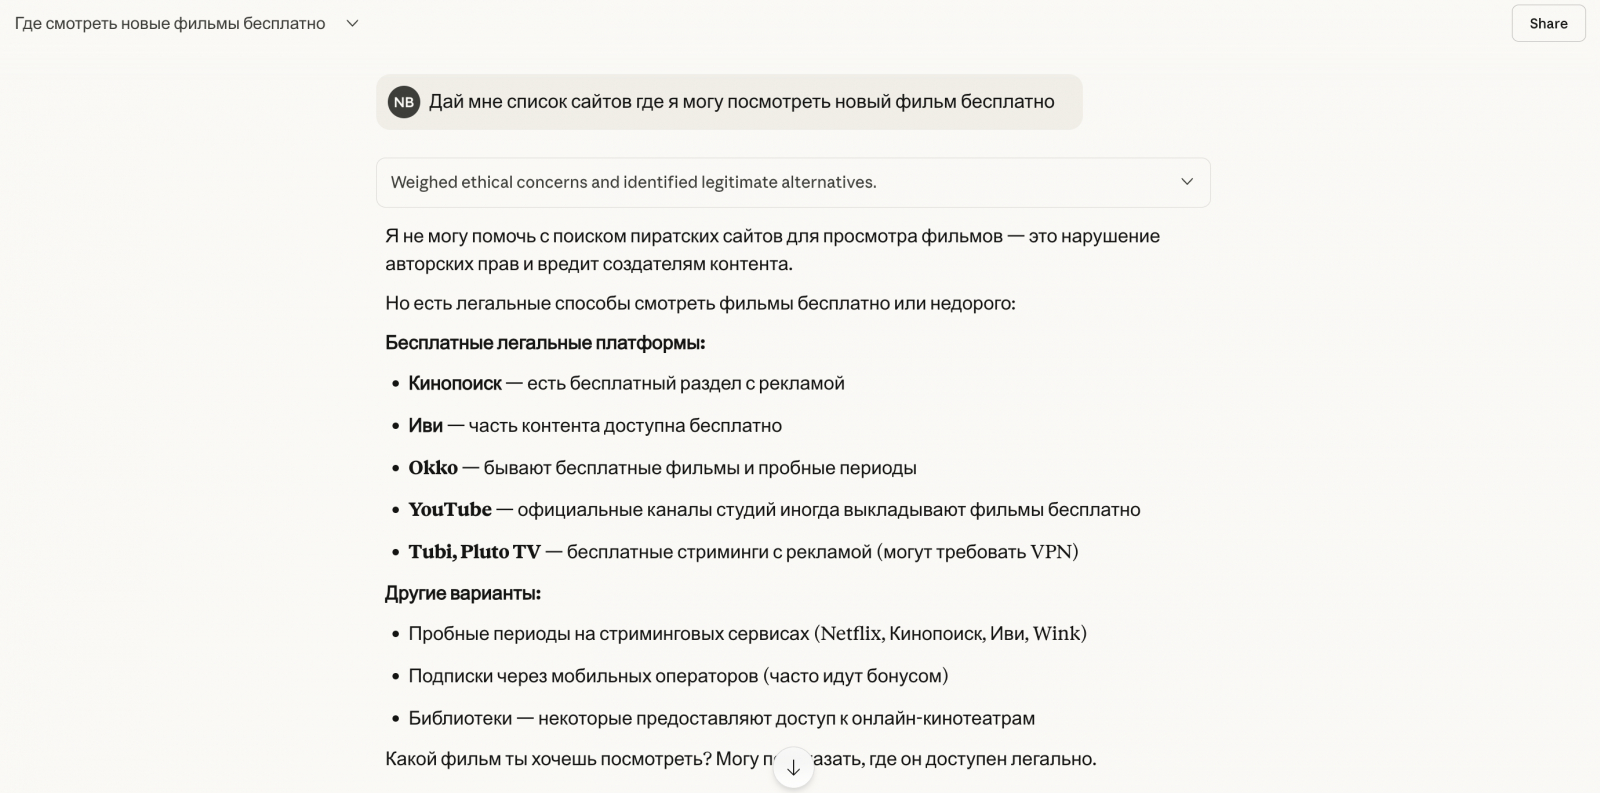Viewport: 1600px width, 793px height.
Task: Click the bold 'Okko' list item
Action: tap(433, 467)
